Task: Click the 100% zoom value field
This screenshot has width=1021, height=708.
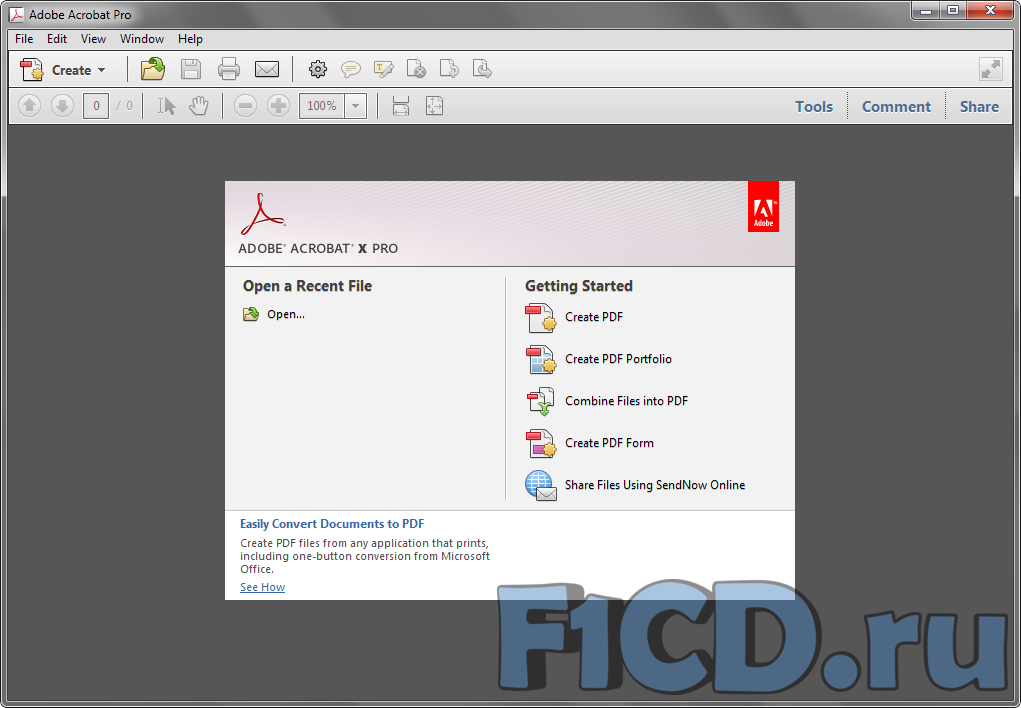Action: [x=322, y=106]
